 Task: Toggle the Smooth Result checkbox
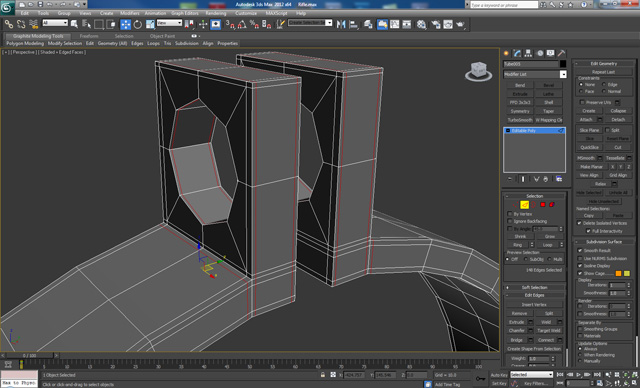(x=580, y=251)
